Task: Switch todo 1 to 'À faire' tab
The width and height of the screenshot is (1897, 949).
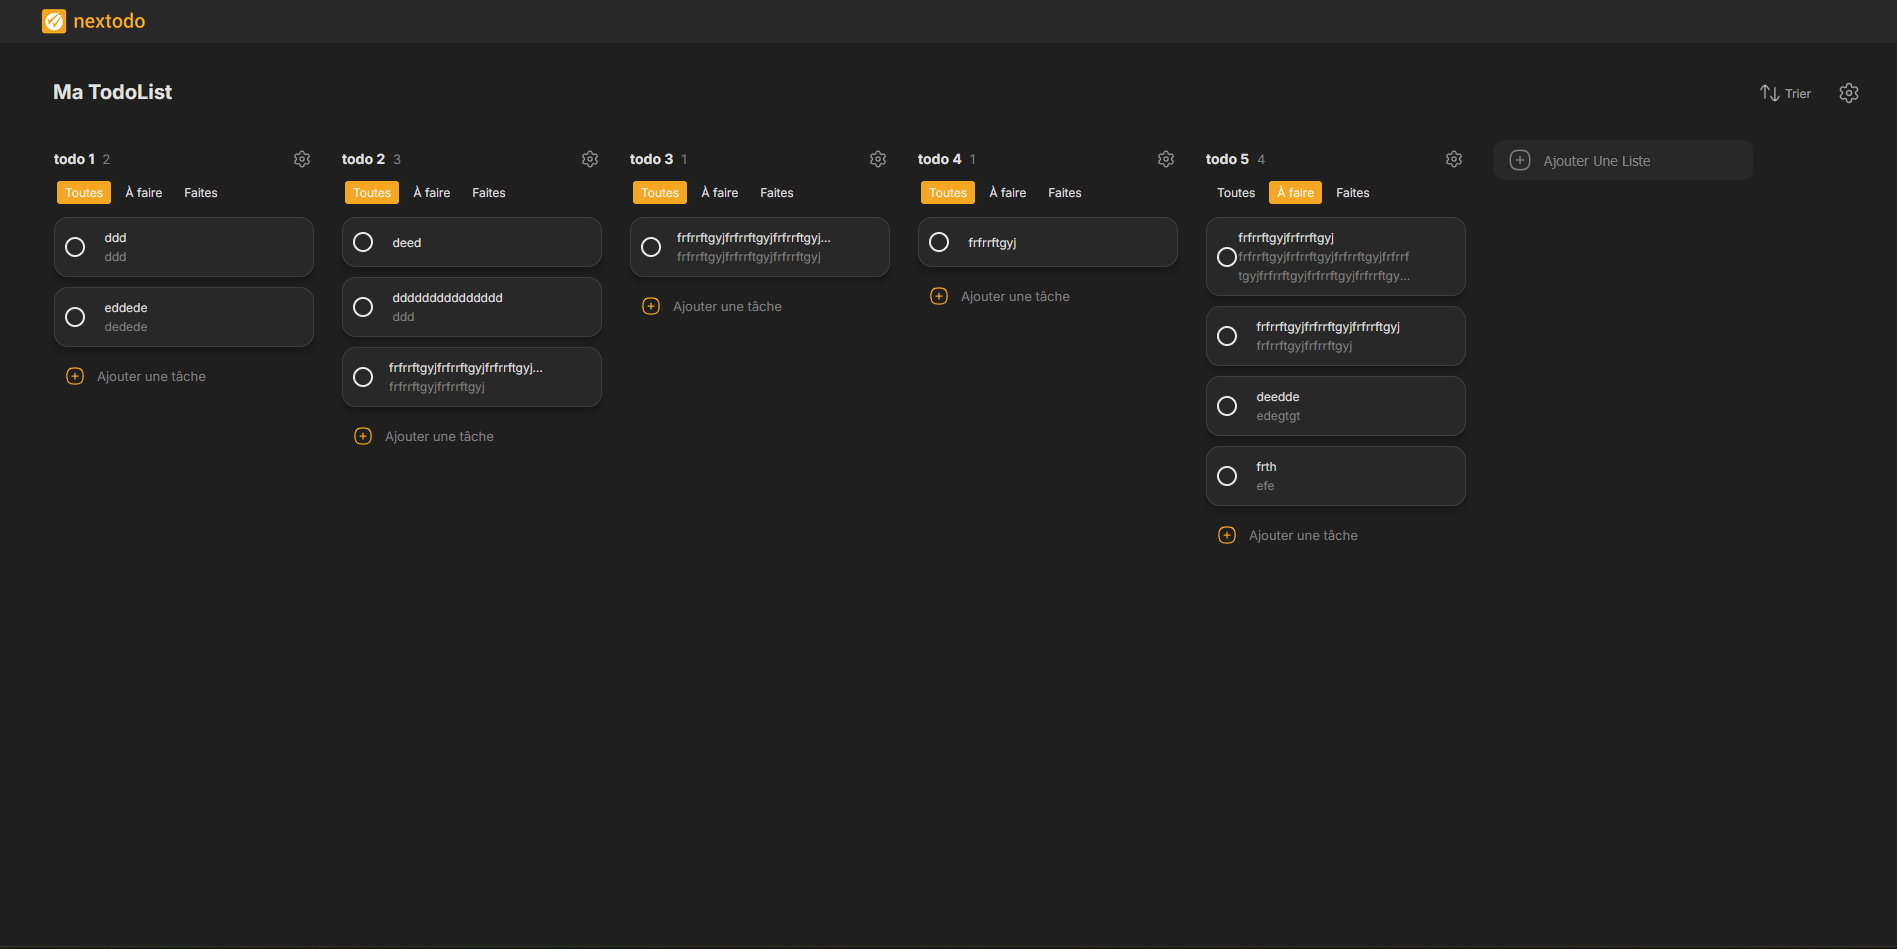Action: [x=143, y=193]
